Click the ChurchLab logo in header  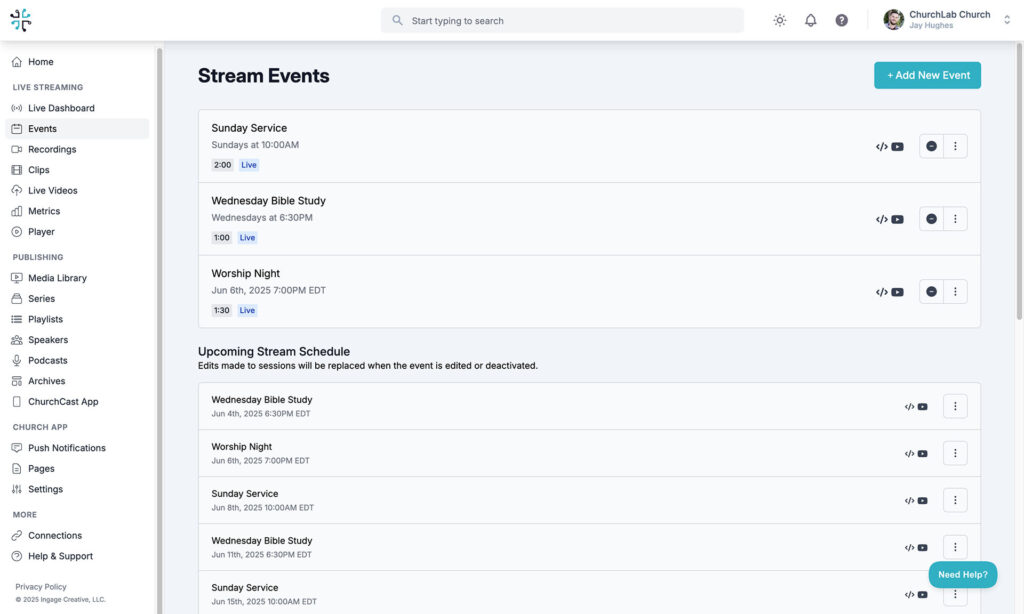coord(21,20)
